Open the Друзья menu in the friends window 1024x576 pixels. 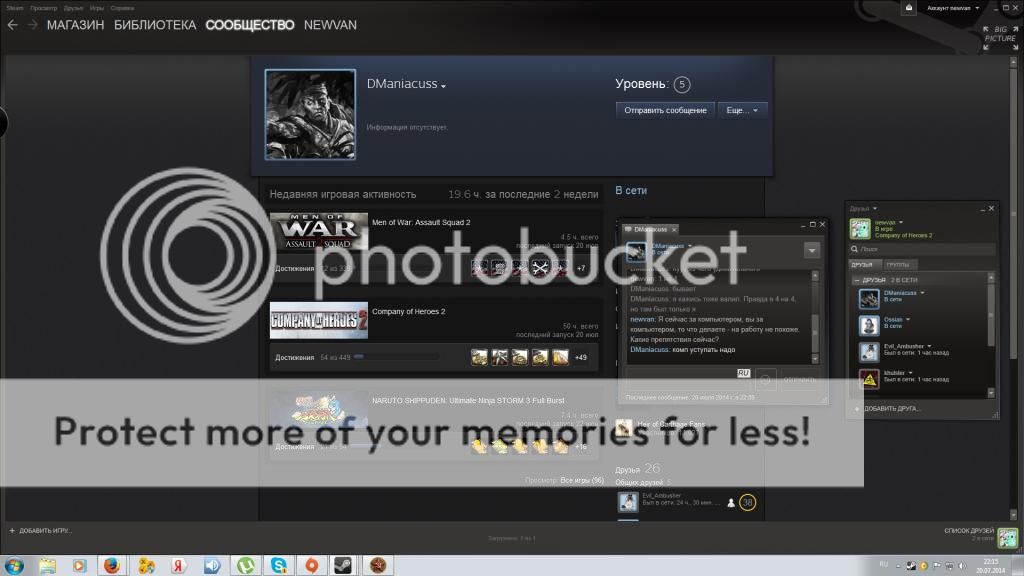tap(863, 209)
